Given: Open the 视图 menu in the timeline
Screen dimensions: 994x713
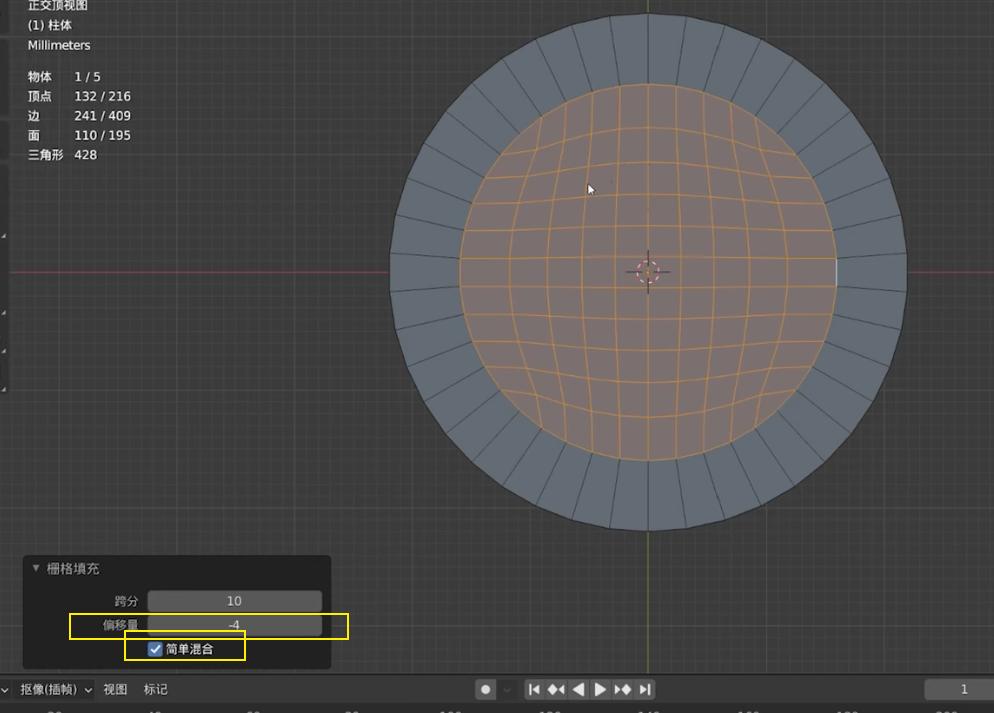Looking at the screenshot, I should [115, 690].
